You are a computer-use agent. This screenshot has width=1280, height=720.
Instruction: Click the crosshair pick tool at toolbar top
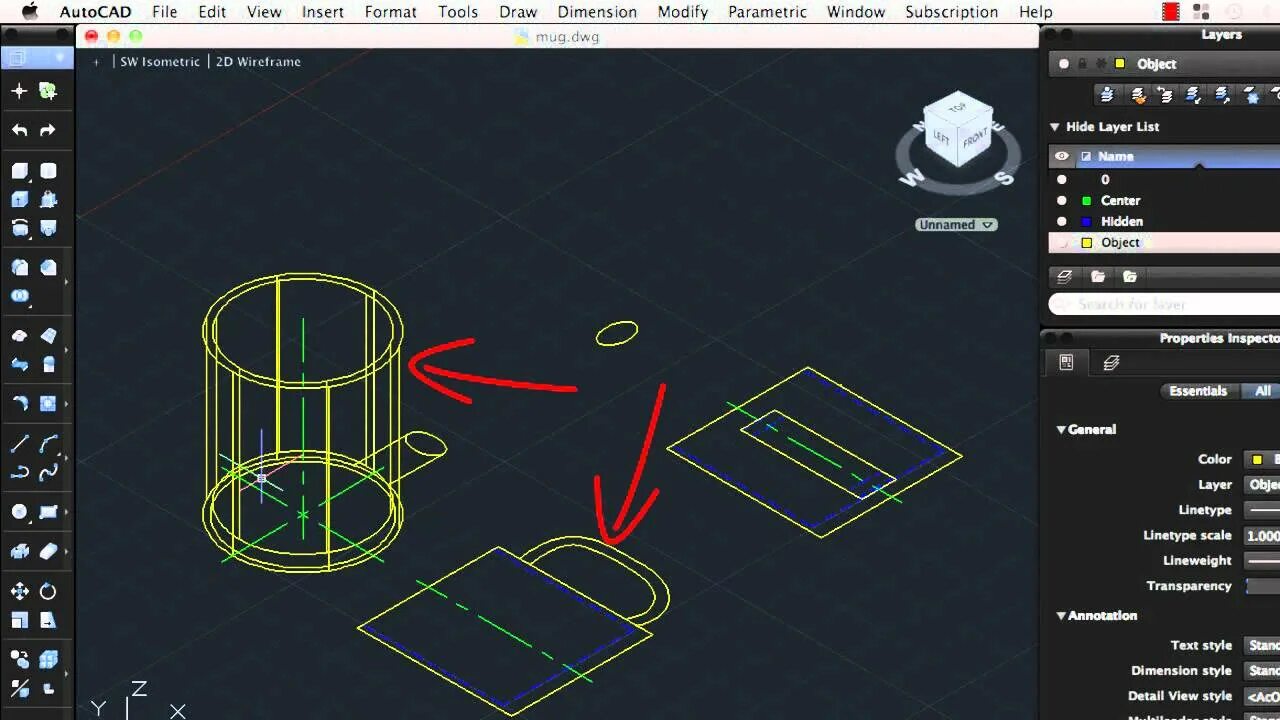(19, 91)
